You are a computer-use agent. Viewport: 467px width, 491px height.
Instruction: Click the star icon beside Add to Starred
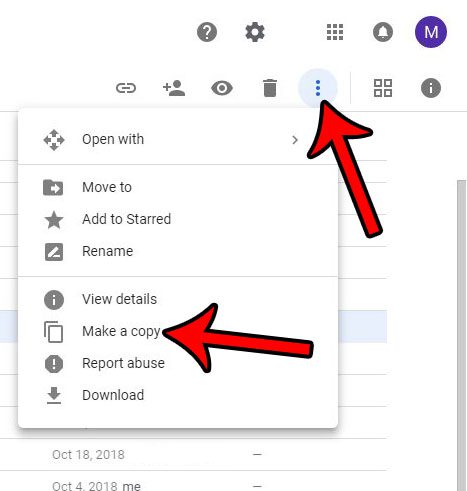point(54,220)
